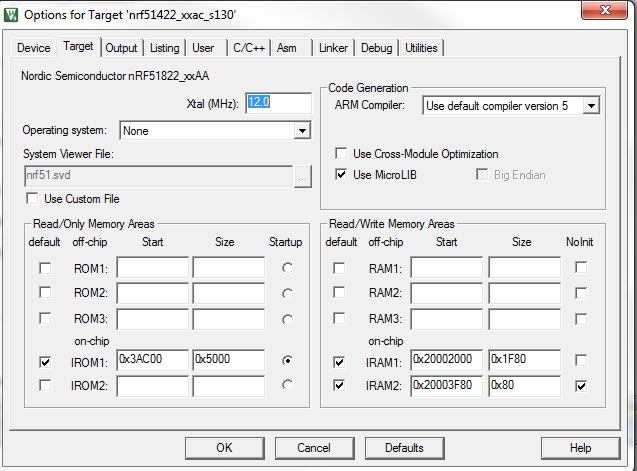This screenshot has height=471, width=637.
Task: Check the RAM3 default checkbox
Action: 339,318
